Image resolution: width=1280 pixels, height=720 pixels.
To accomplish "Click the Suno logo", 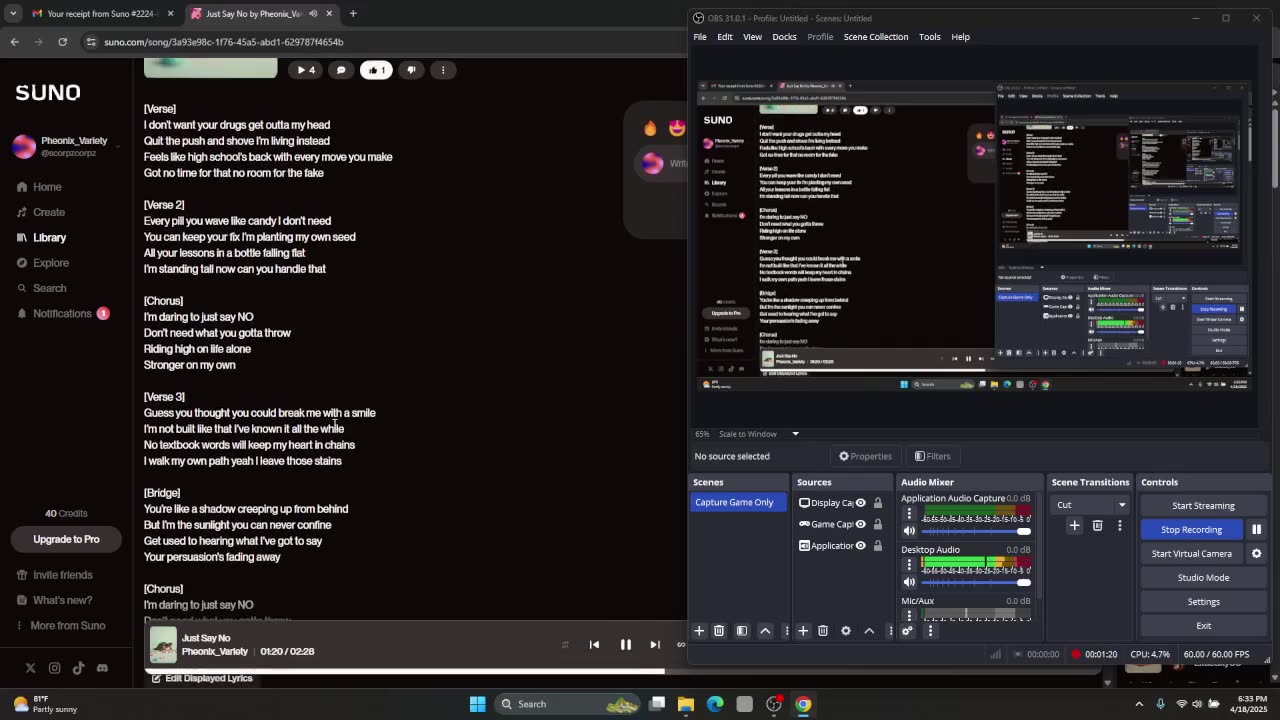I will point(47,92).
